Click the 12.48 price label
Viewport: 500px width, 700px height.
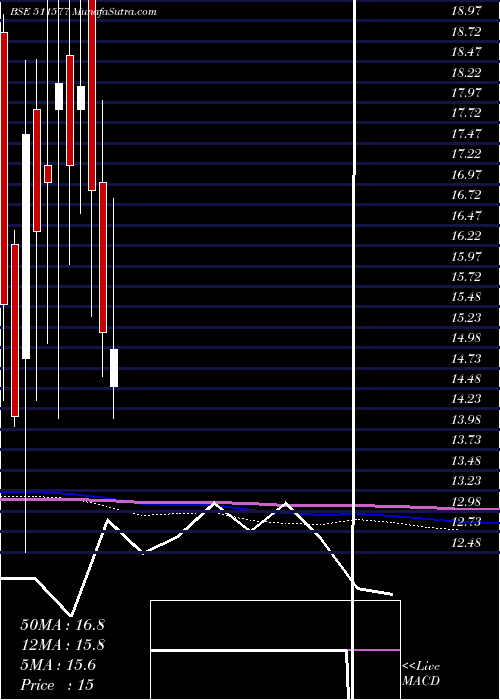[466, 543]
